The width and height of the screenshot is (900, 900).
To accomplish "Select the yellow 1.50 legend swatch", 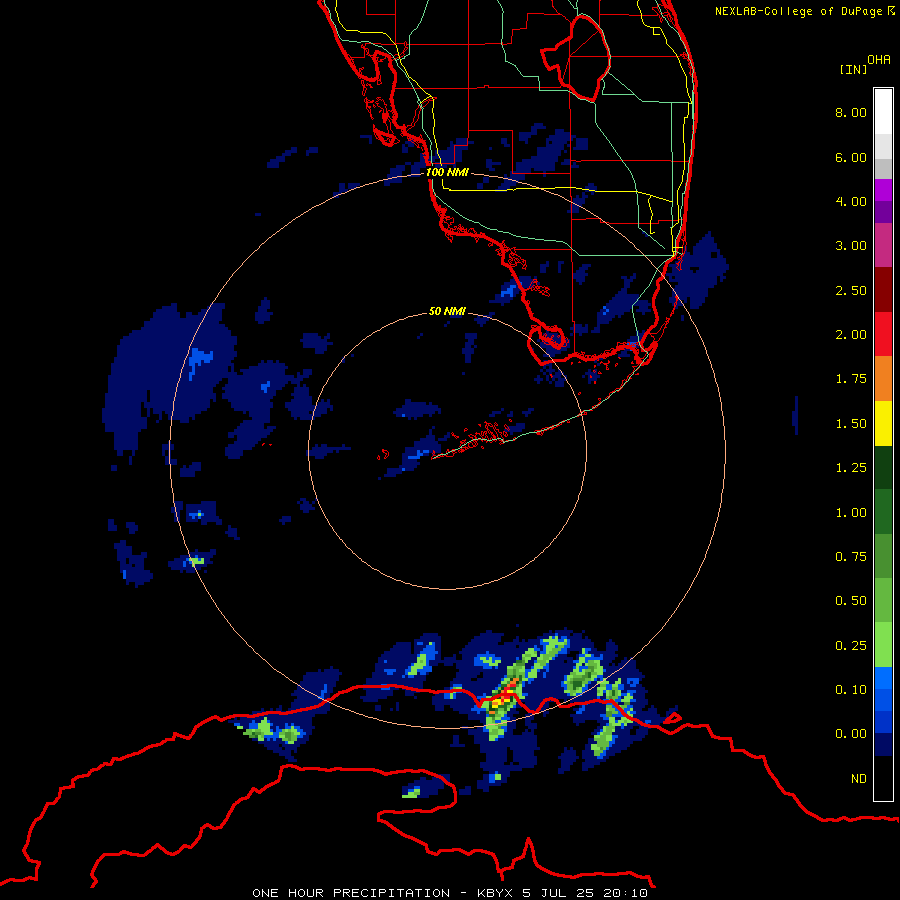I will pos(883,423).
